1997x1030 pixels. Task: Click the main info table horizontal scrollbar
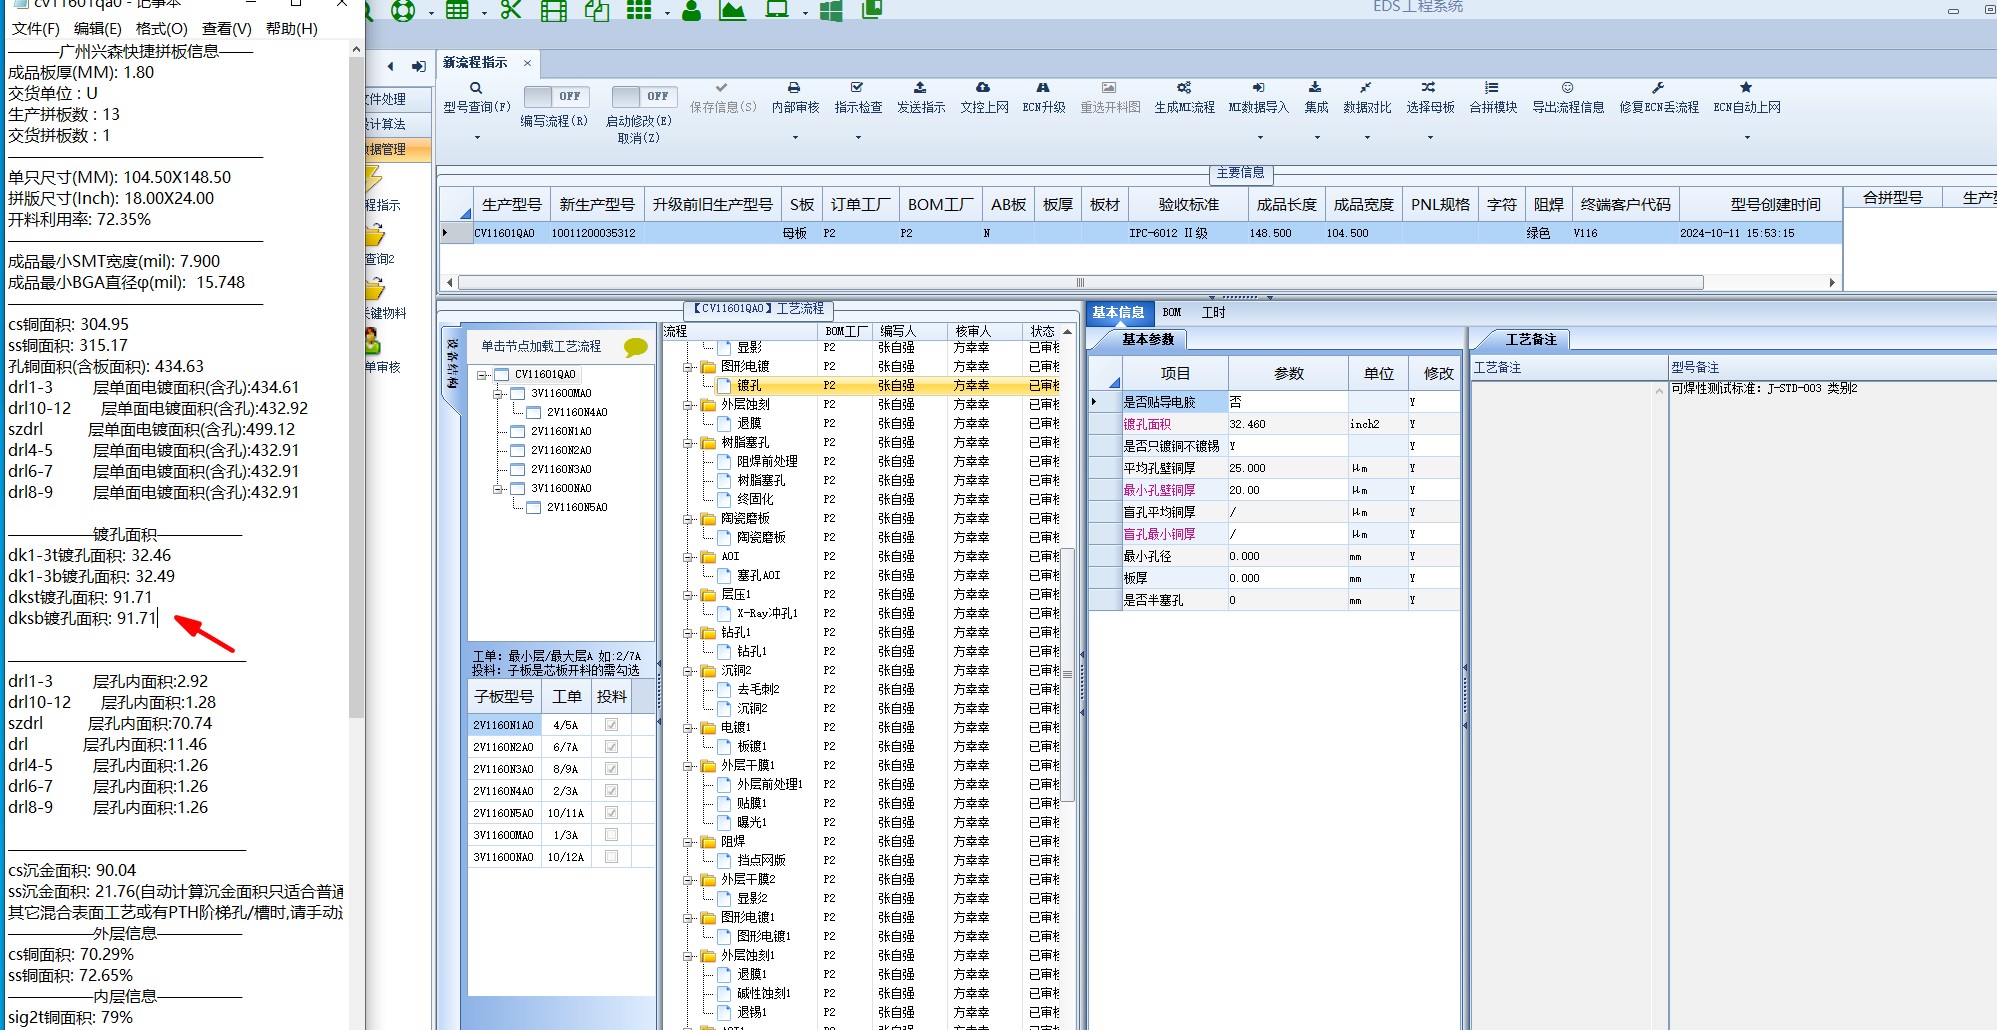tap(1080, 283)
